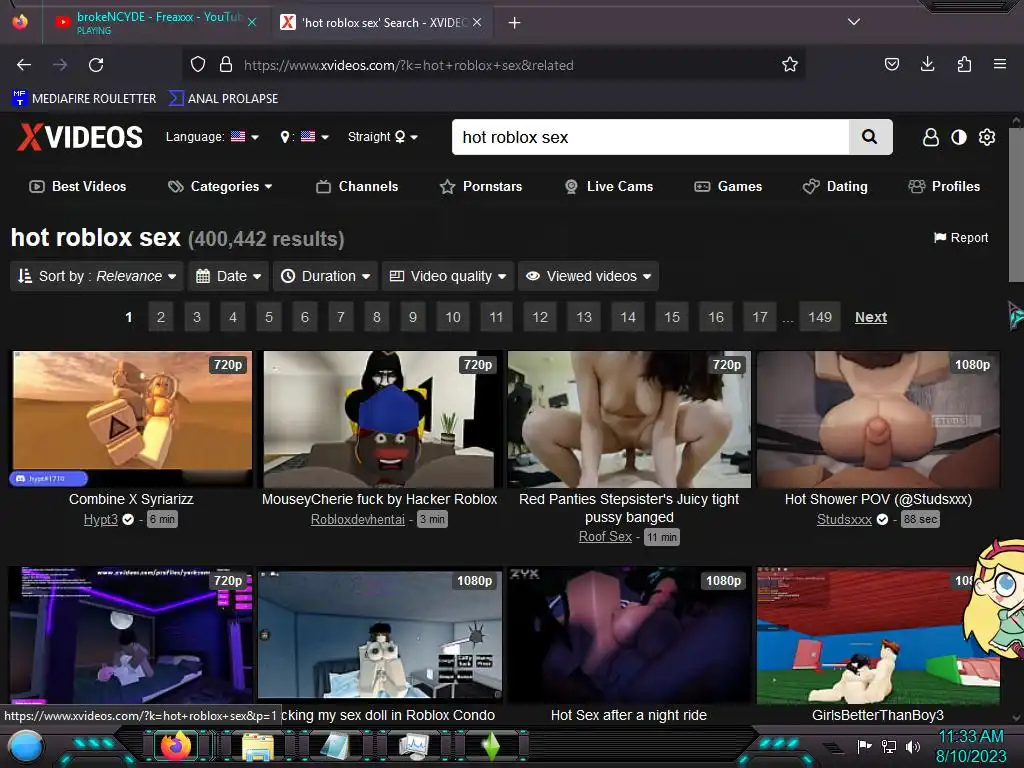
Task: Open File Explorer from the taskbar
Action: click(258, 747)
